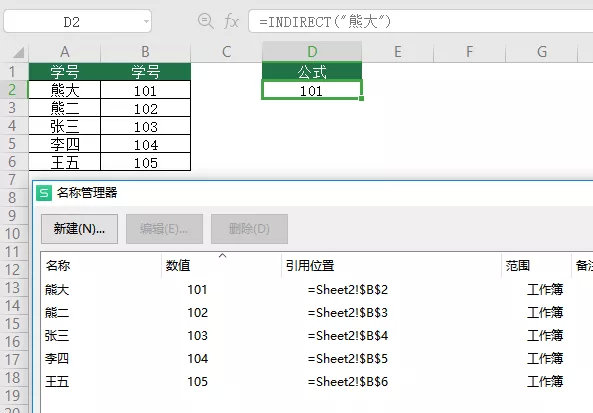Screen dimensions: 593x413
Task: Click the 删除(D) button
Action: tap(249, 229)
